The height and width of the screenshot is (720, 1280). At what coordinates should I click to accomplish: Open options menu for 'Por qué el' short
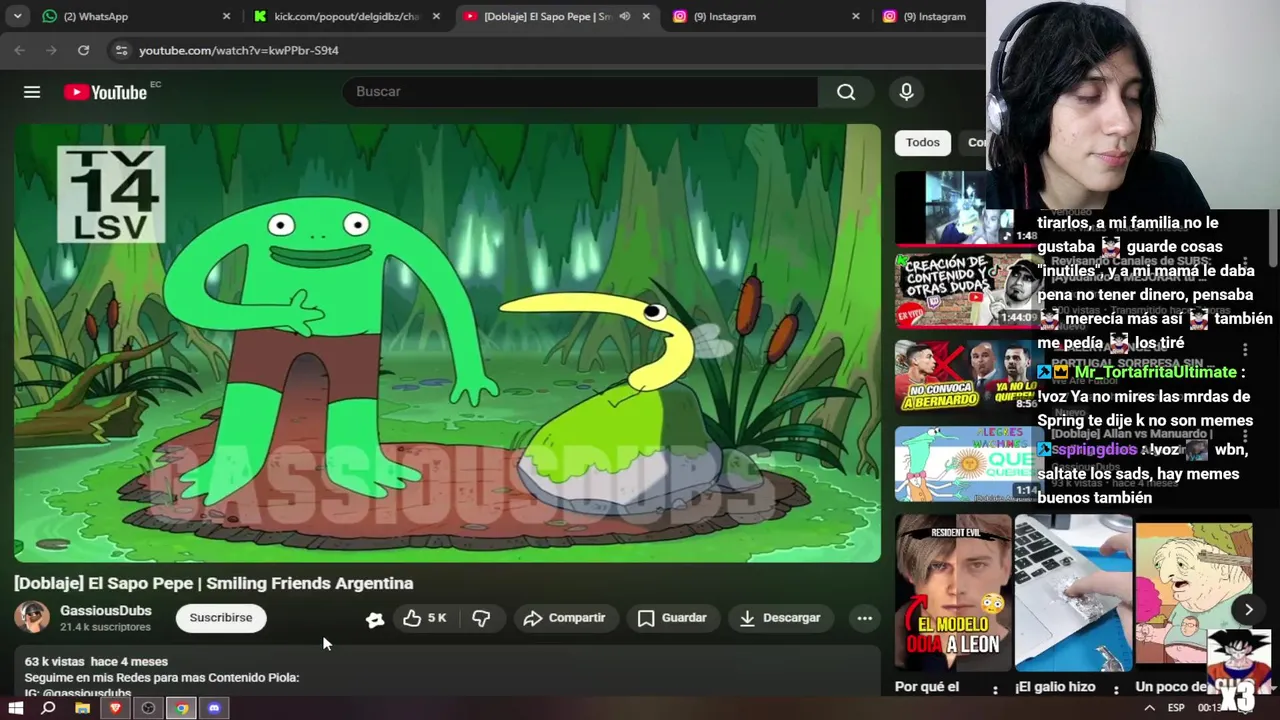coord(995,689)
